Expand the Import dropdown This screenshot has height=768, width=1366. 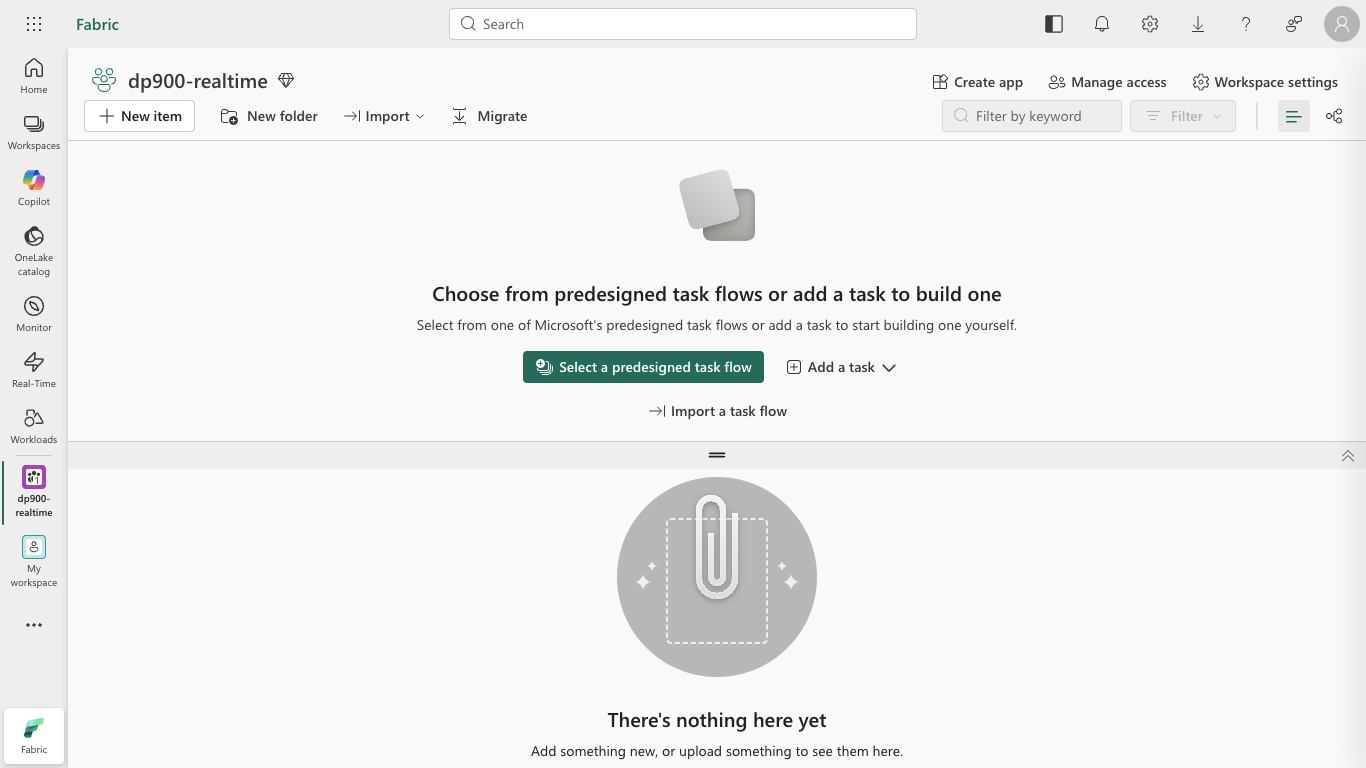pos(384,116)
